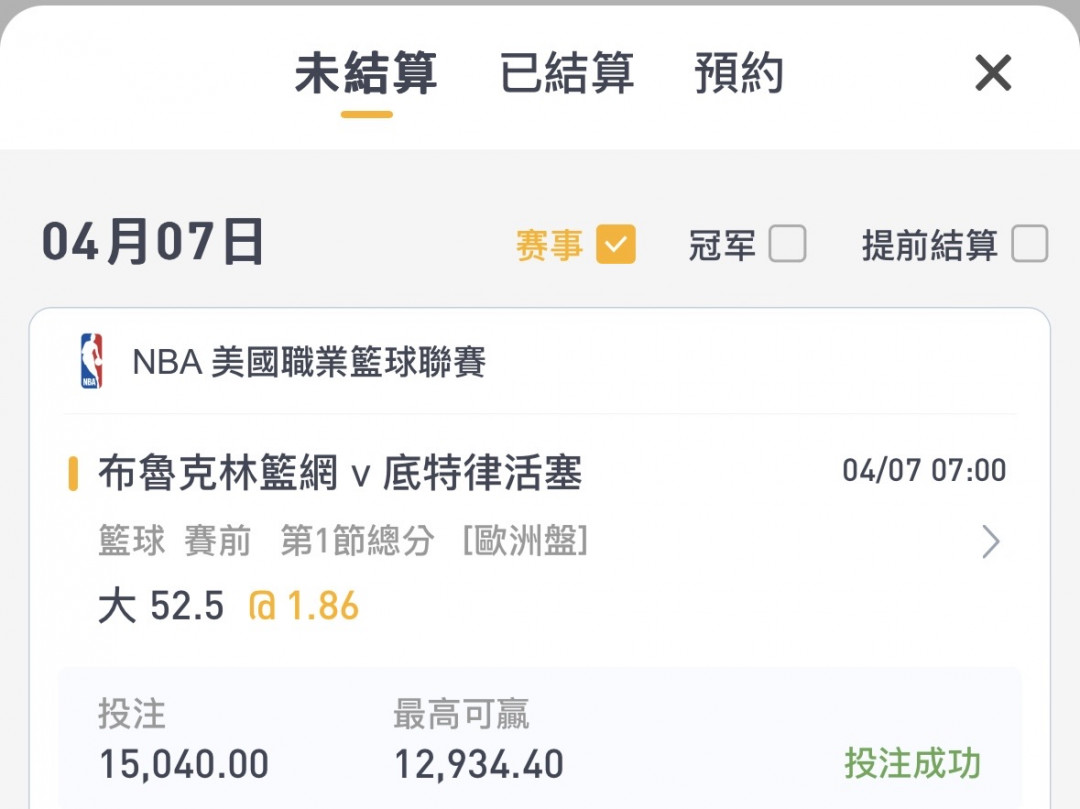
Task: Click the 15,040.00 stake amount
Action: tap(184, 764)
